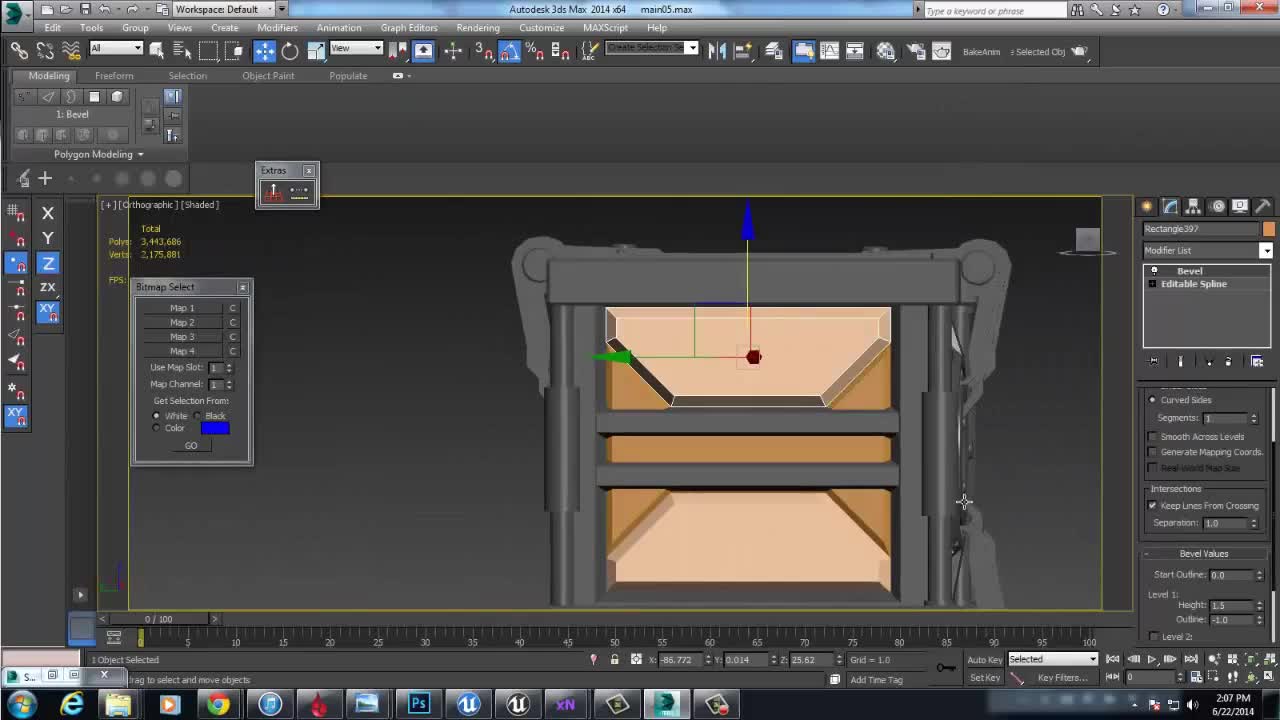This screenshot has height=720, width=1280.
Task: Click Configure Modifier Sets icon
Action: (1258, 361)
